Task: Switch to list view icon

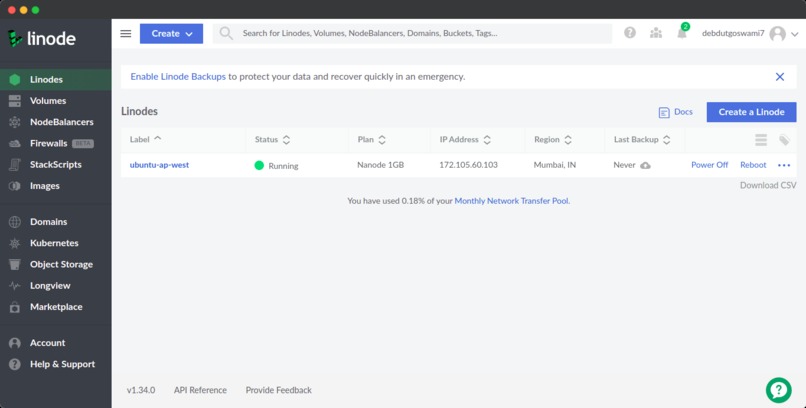Action: point(761,140)
